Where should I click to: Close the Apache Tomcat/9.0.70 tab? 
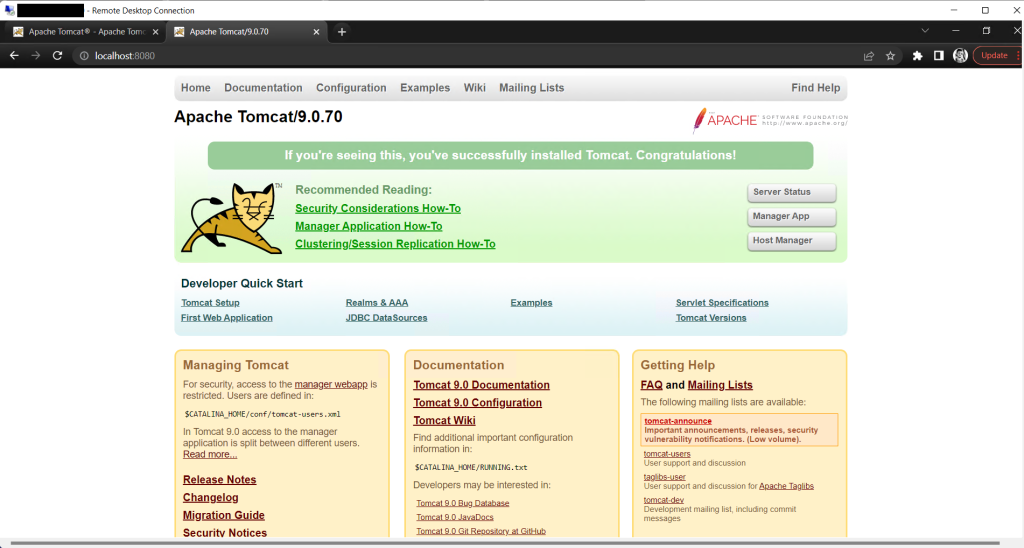point(316,31)
